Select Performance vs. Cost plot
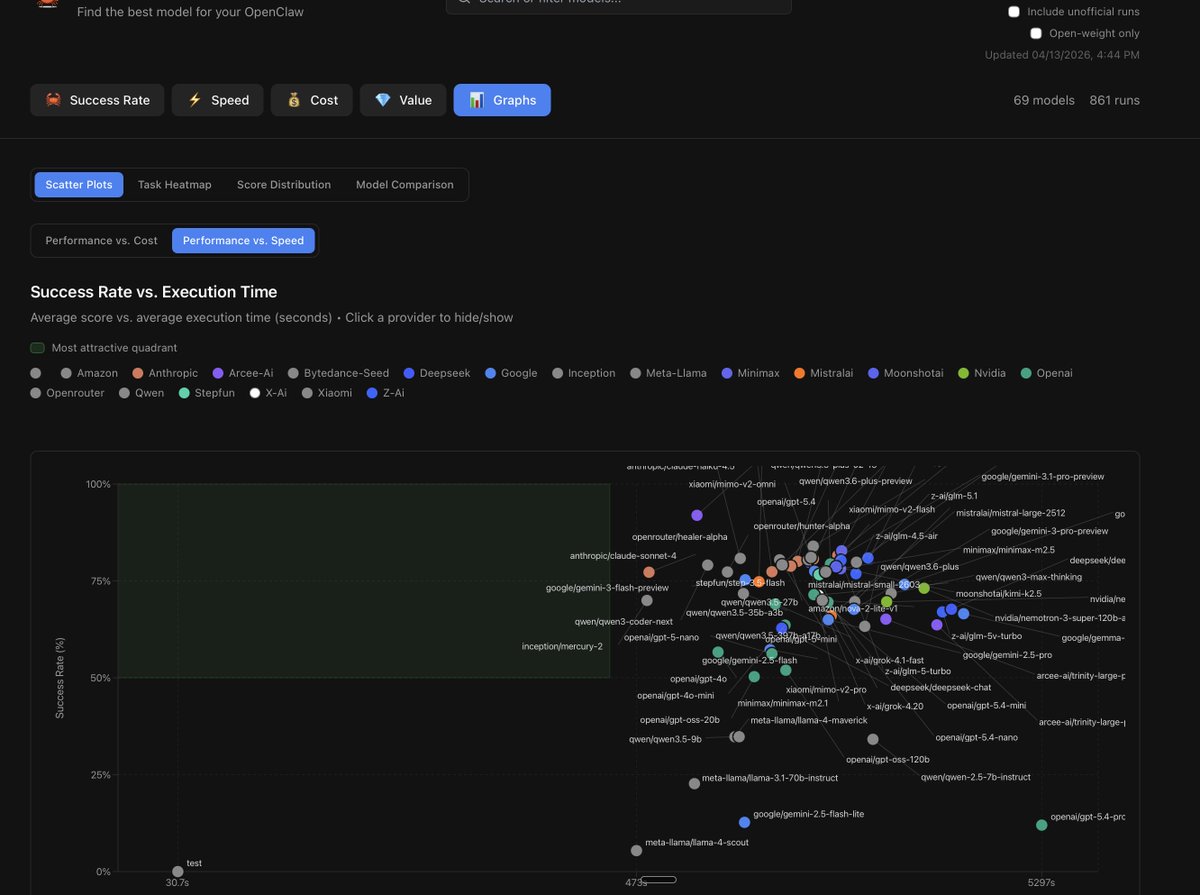The height and width of the screenshot is (895, 1200). [102, 241]
